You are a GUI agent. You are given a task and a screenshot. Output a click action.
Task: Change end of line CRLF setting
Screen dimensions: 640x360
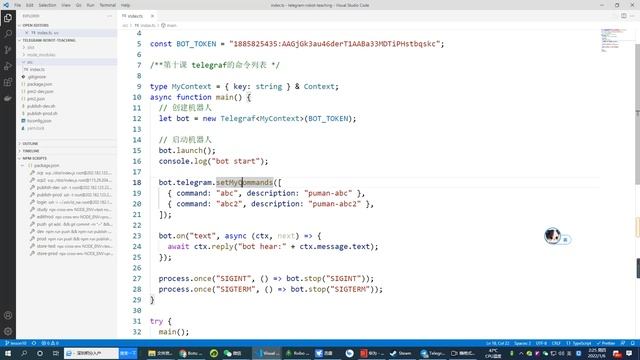[556, 343]
